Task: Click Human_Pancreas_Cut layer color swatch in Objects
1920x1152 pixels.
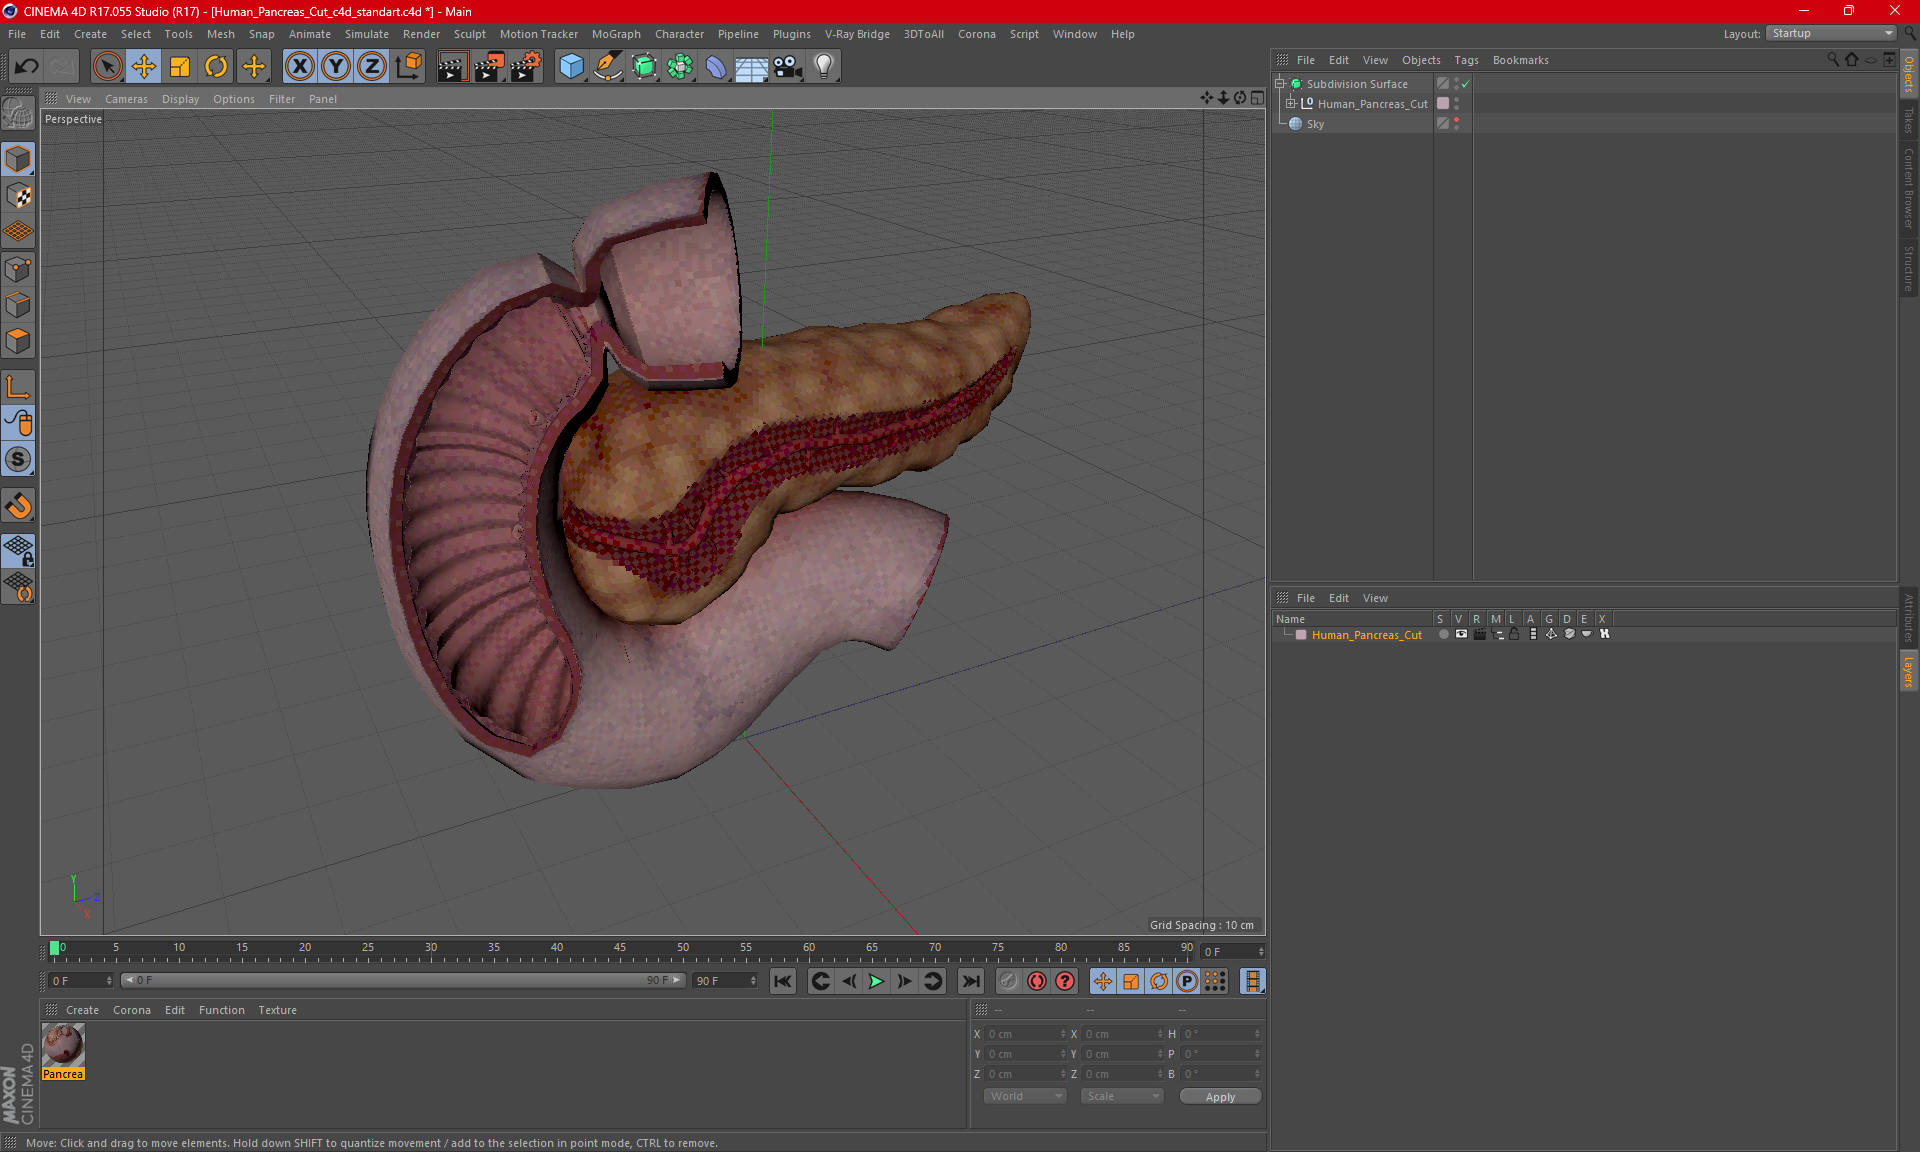Action: 1443,103
